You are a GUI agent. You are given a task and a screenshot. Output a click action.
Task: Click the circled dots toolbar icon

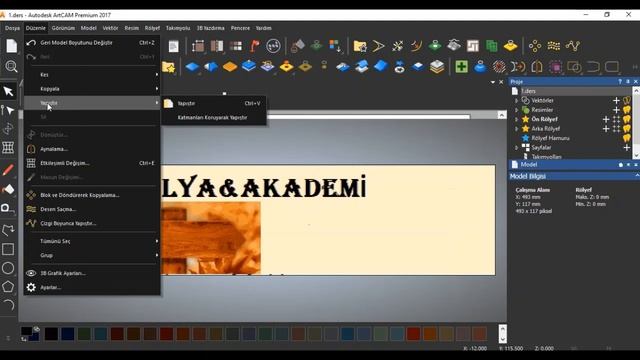point(273,46)
